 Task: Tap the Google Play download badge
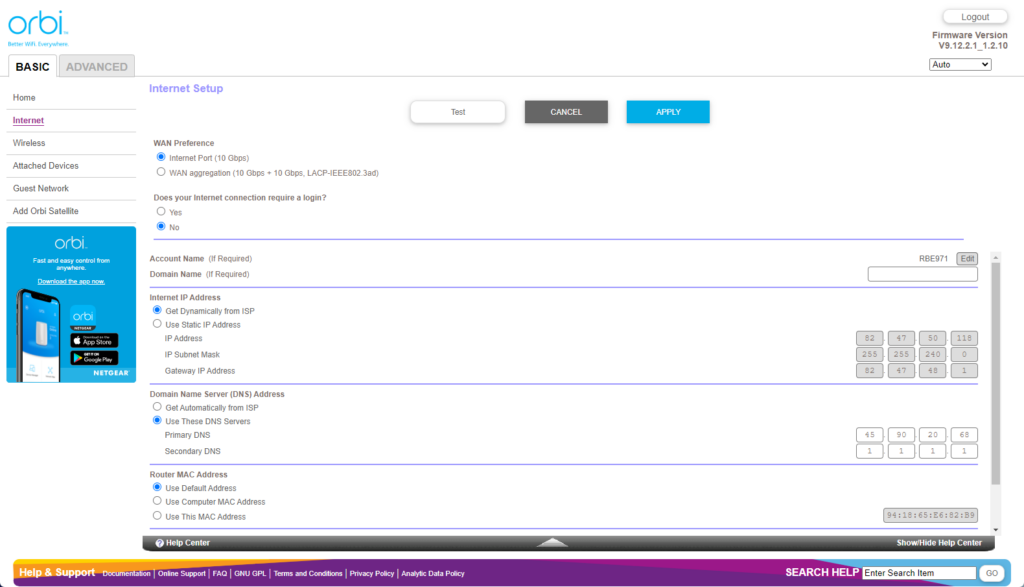pyautogui.click(x=94, y=358)
